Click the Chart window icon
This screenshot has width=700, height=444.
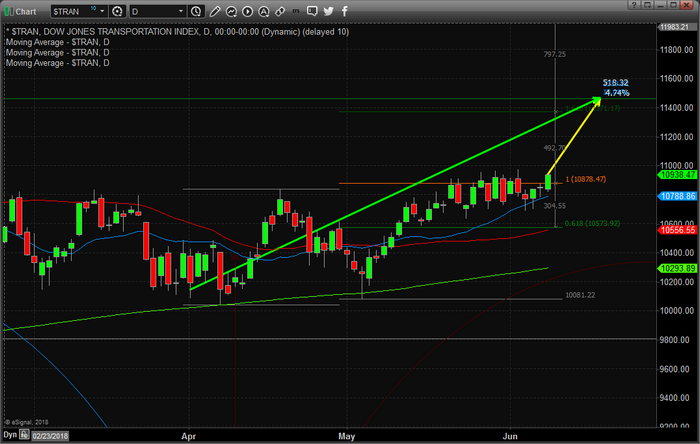tap(9, 11)
